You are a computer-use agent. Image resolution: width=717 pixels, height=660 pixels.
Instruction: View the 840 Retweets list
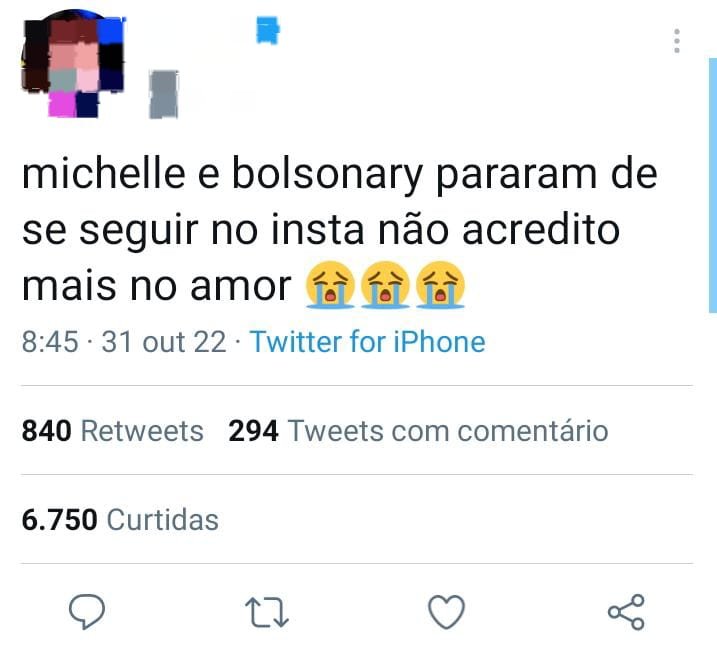pyautogui.click(x=112, y=431)
